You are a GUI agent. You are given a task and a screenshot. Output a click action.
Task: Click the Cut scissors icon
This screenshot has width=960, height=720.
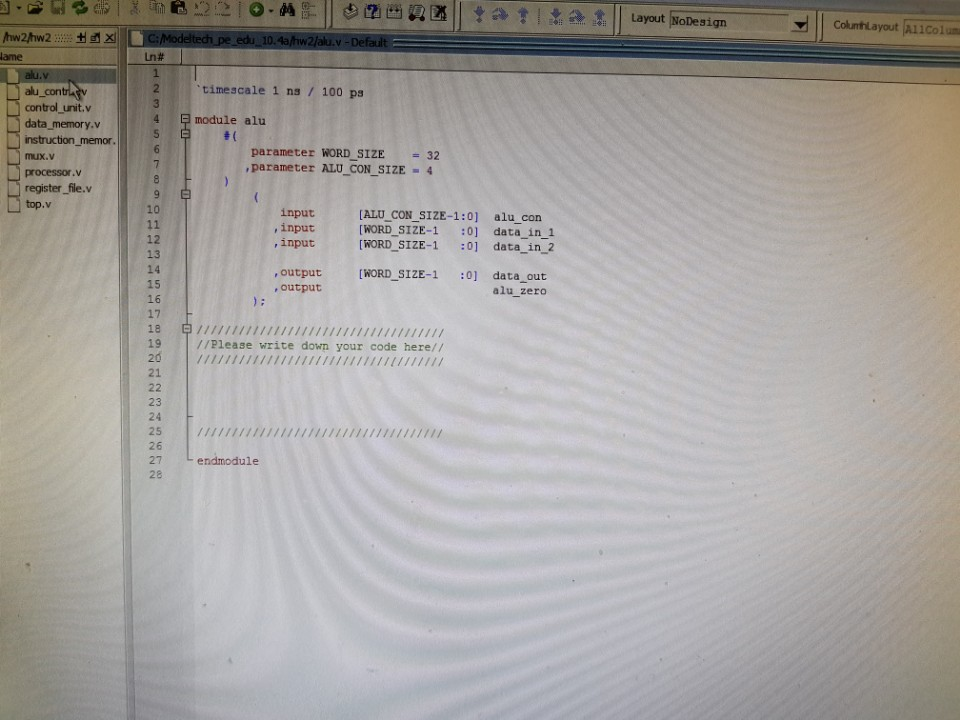(x=135, y=8)
